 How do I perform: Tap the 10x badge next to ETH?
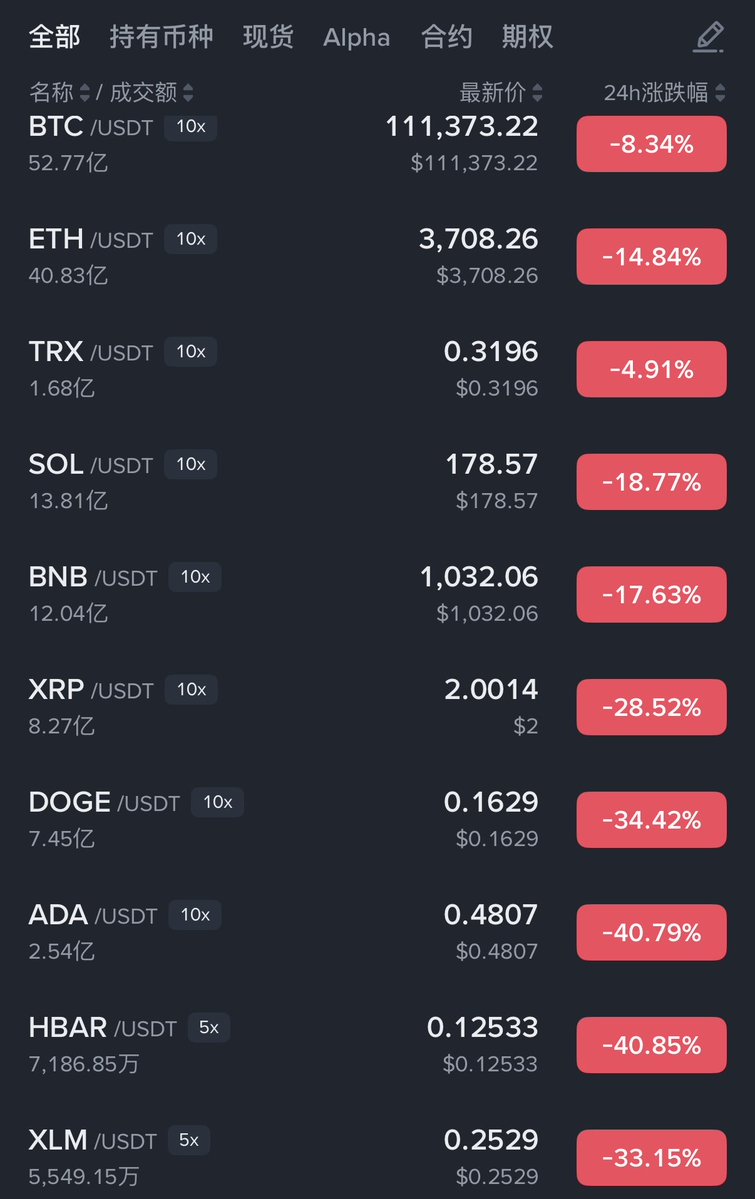(190, 239)
